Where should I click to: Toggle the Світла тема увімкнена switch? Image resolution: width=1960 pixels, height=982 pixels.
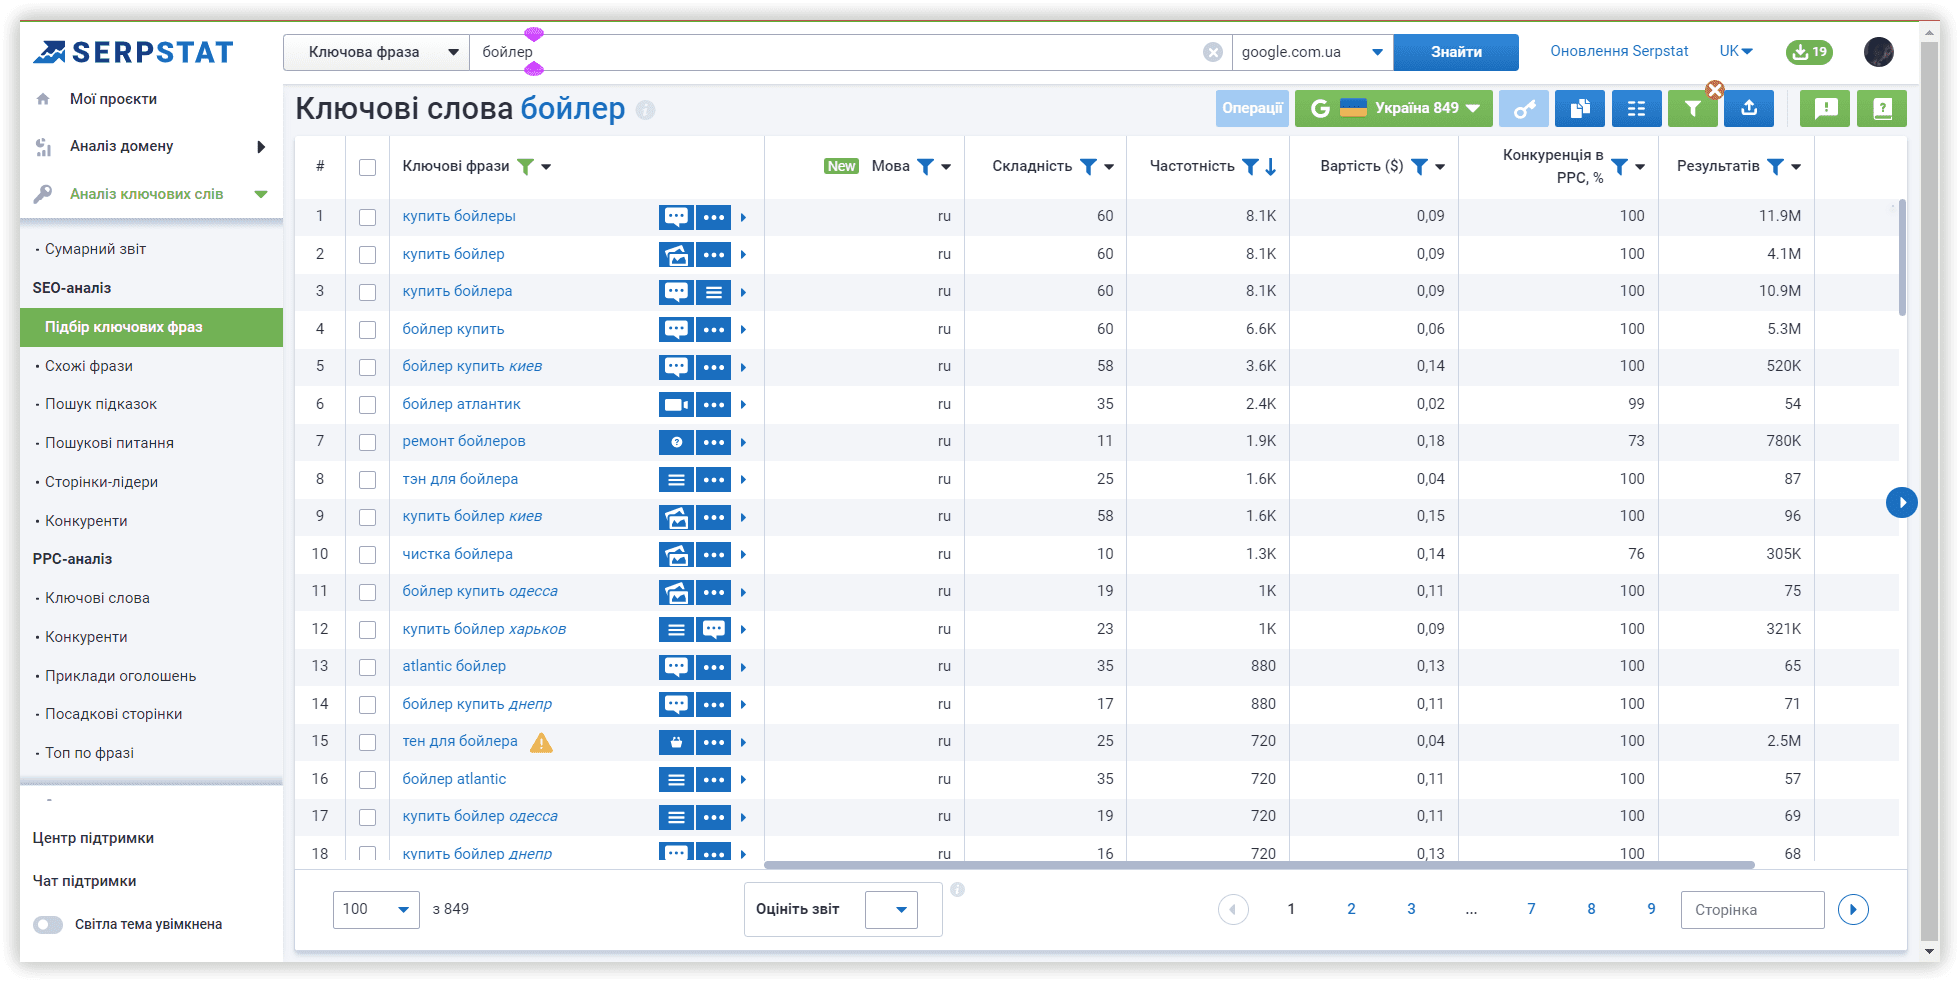tap(48, 925)
